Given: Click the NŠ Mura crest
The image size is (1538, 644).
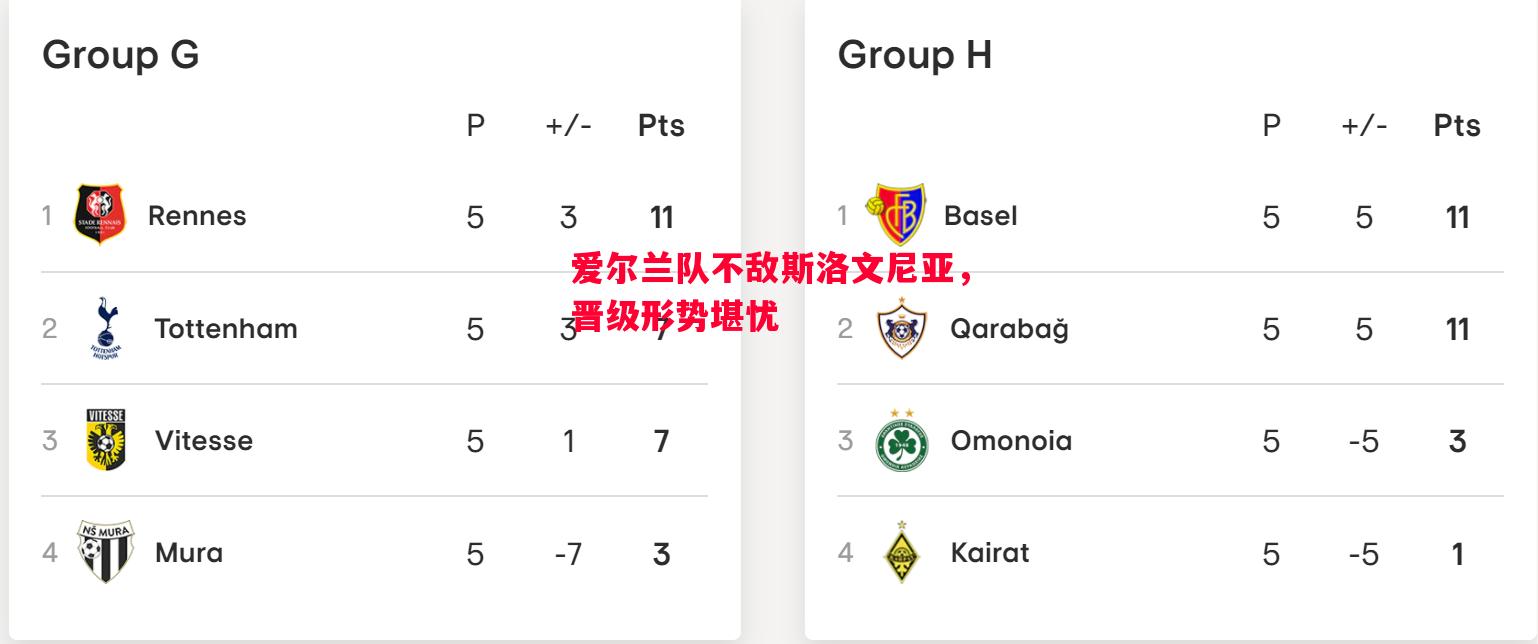Looking at the screenshot, I should 106,552.
